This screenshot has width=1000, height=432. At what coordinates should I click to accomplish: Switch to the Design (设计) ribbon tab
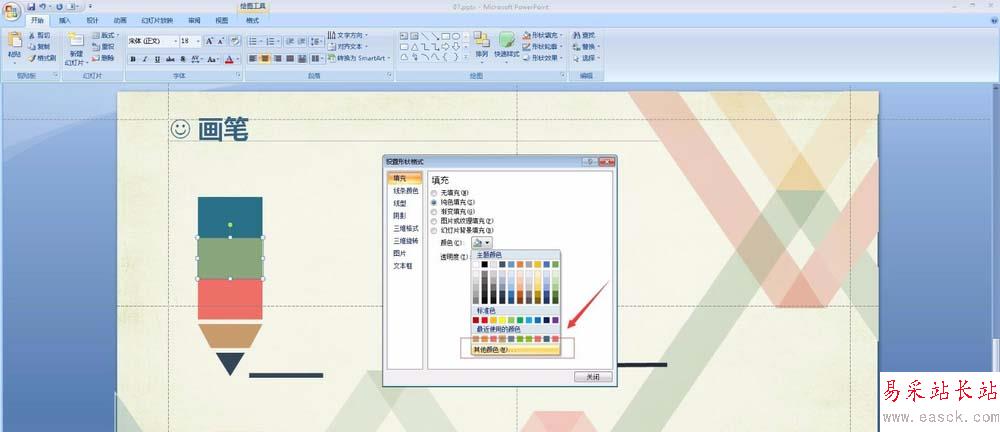pyautogui.click(x=92, y=20)
